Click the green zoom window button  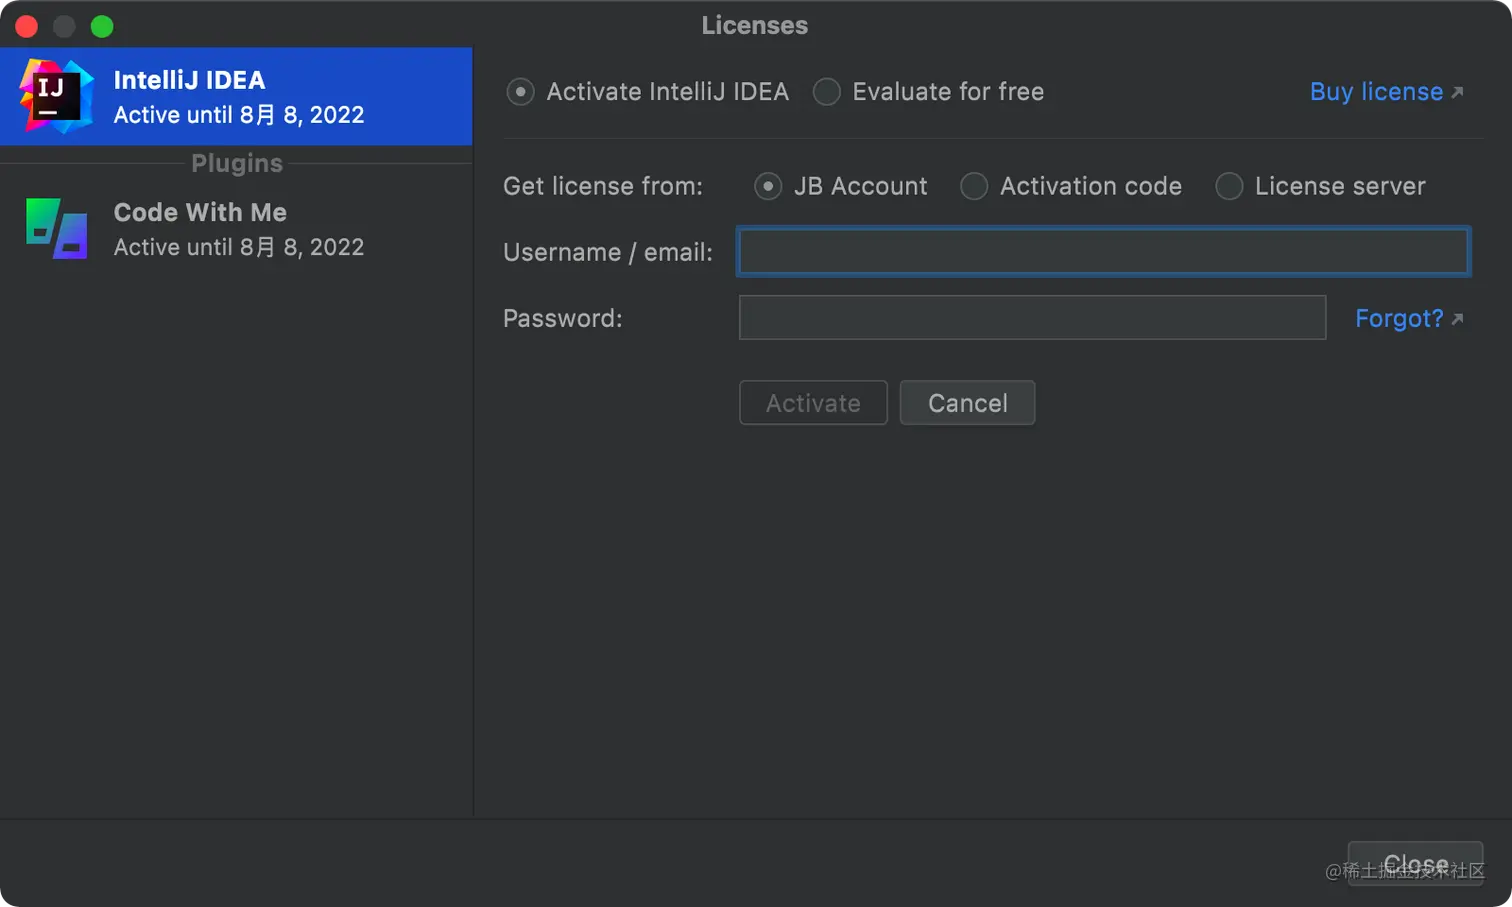point(102,26)
